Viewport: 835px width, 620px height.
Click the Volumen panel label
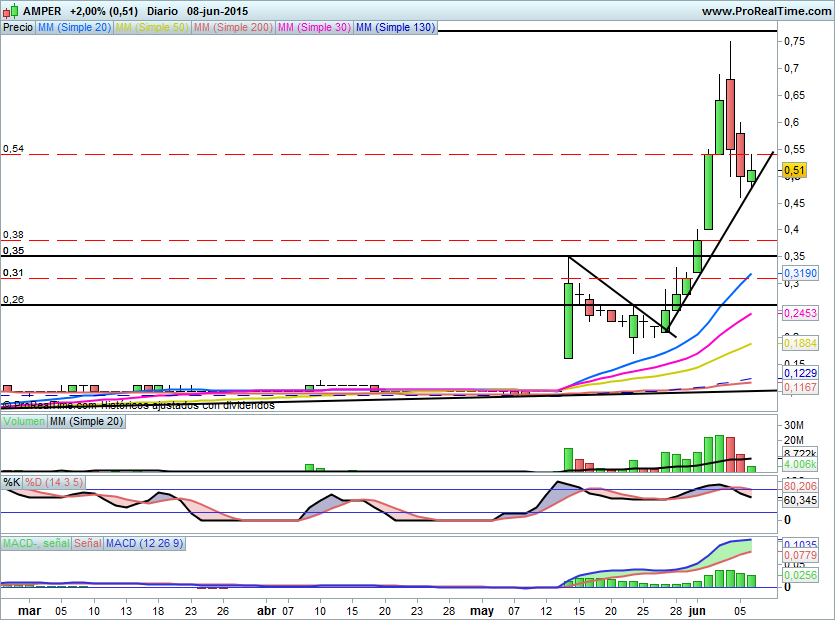click(24, 423)
